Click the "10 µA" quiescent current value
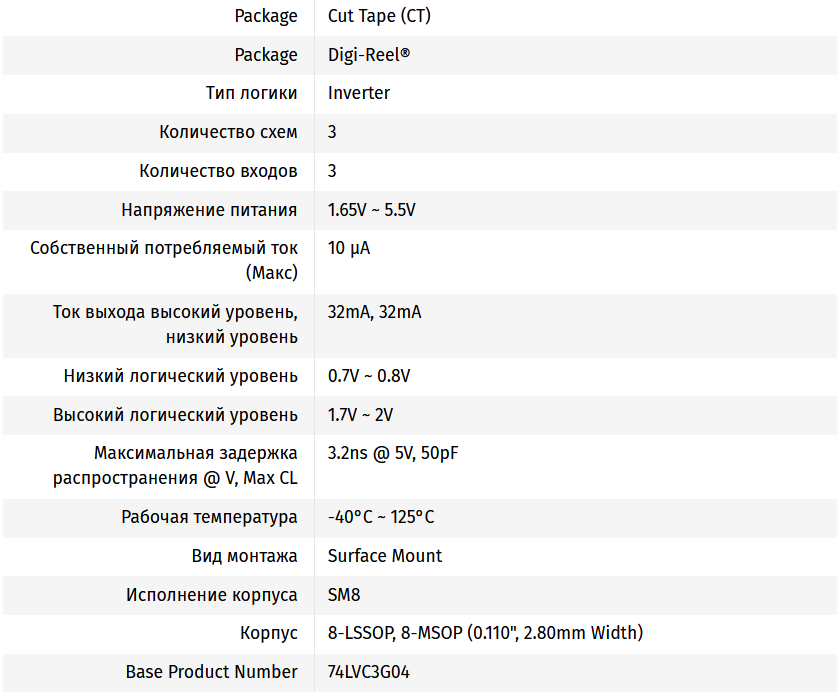Screen dimensions: 837x692 tap(349, 248)
